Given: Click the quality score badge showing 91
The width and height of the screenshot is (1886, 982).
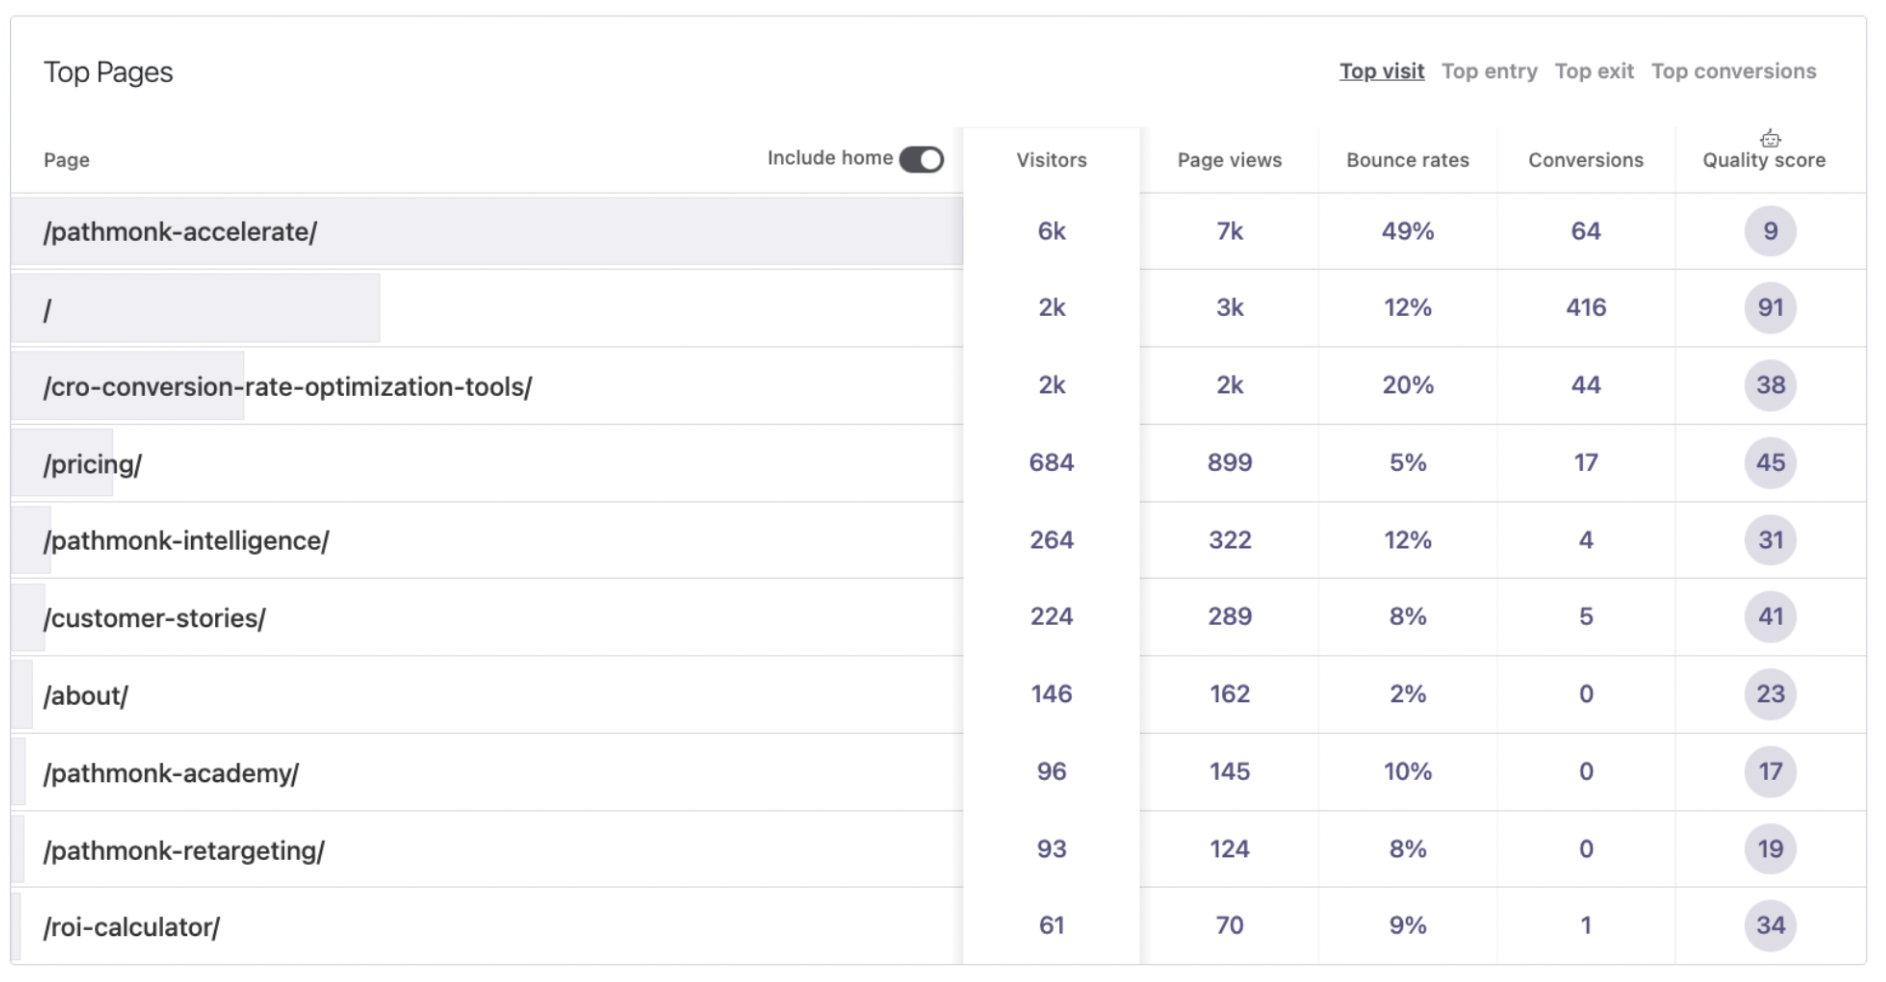Looking at the screenshot, I should coord(1769,308).
